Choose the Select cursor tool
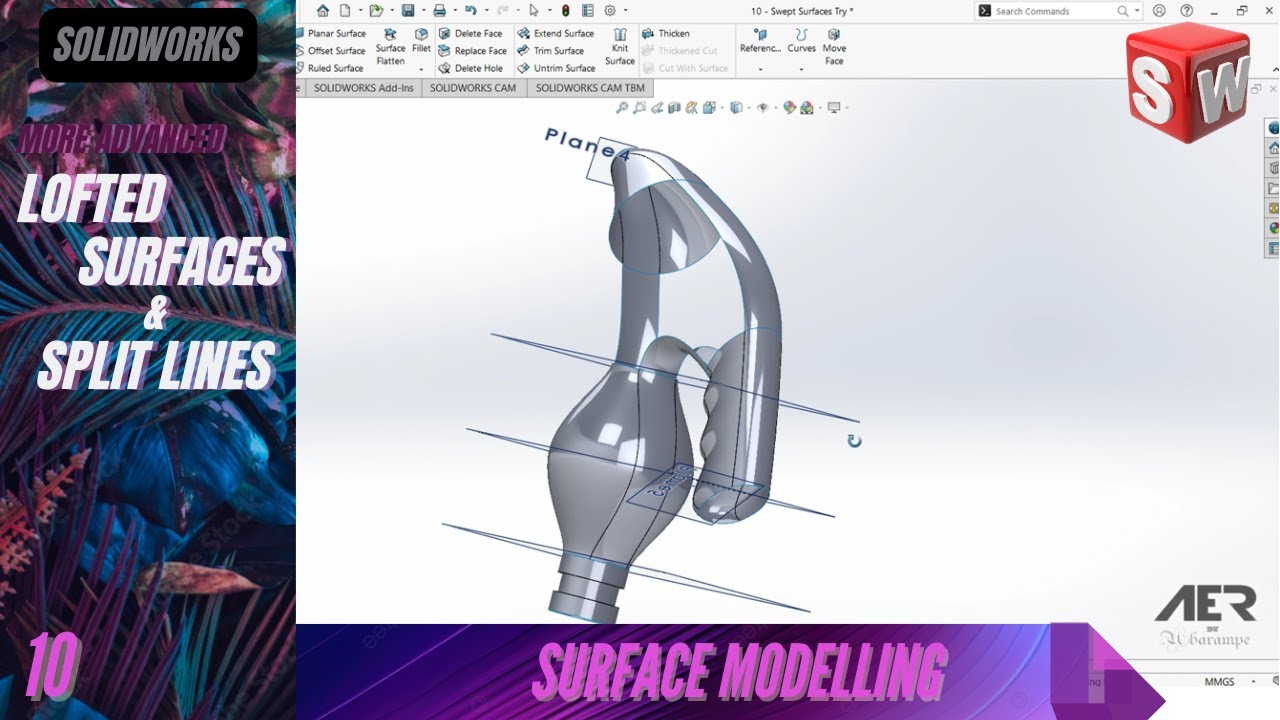 pyautogui.click(x=534, y=11)
